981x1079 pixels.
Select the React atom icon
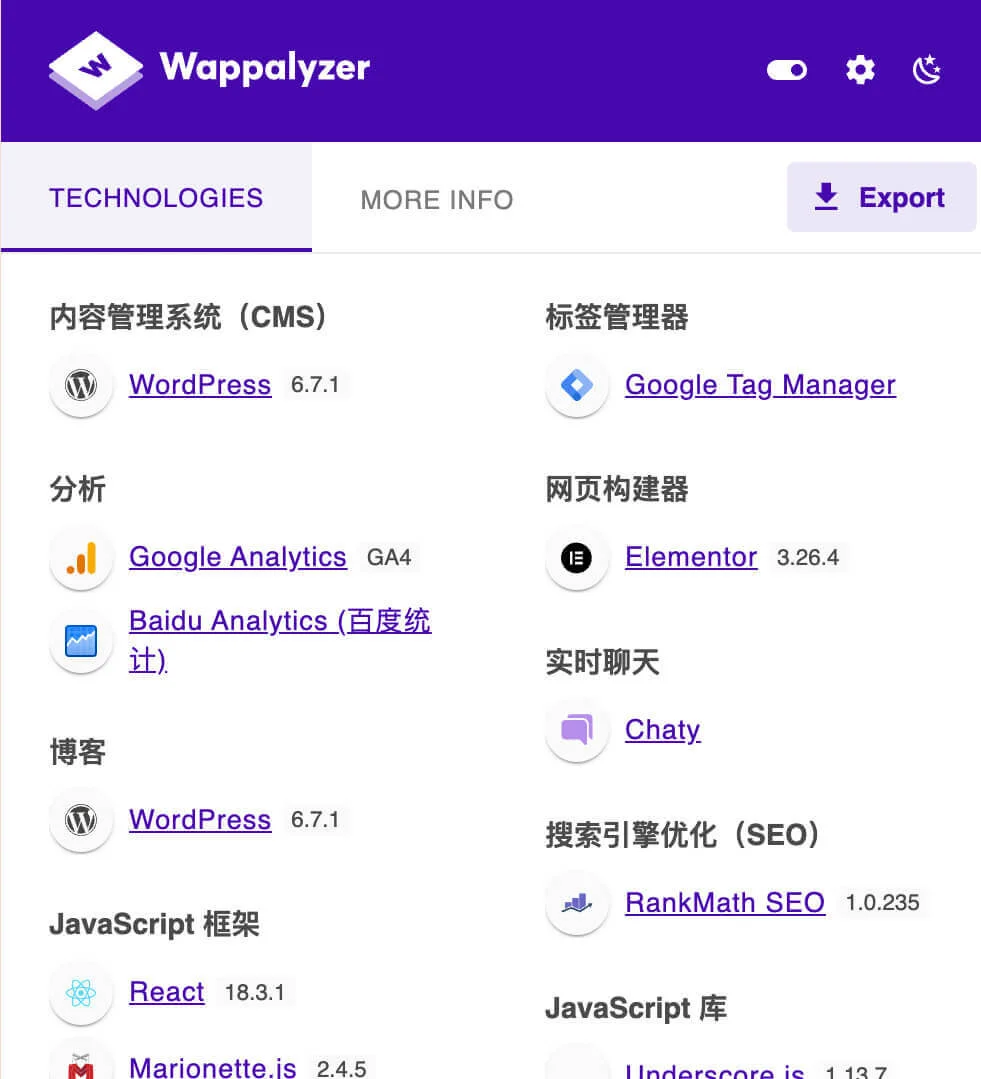[x=81, y=992]
